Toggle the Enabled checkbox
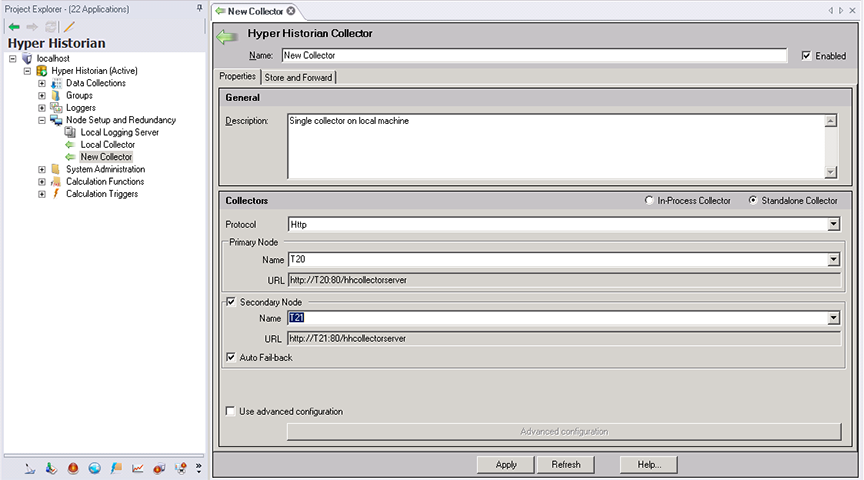The width and height of the screenshot is (864, 480). point(806,56)
